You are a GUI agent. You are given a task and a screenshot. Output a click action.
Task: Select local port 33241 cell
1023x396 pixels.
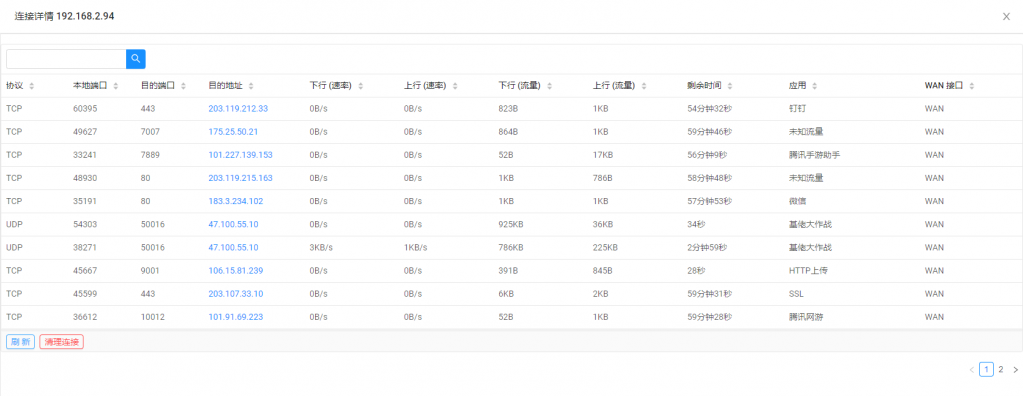click(85, 155)
